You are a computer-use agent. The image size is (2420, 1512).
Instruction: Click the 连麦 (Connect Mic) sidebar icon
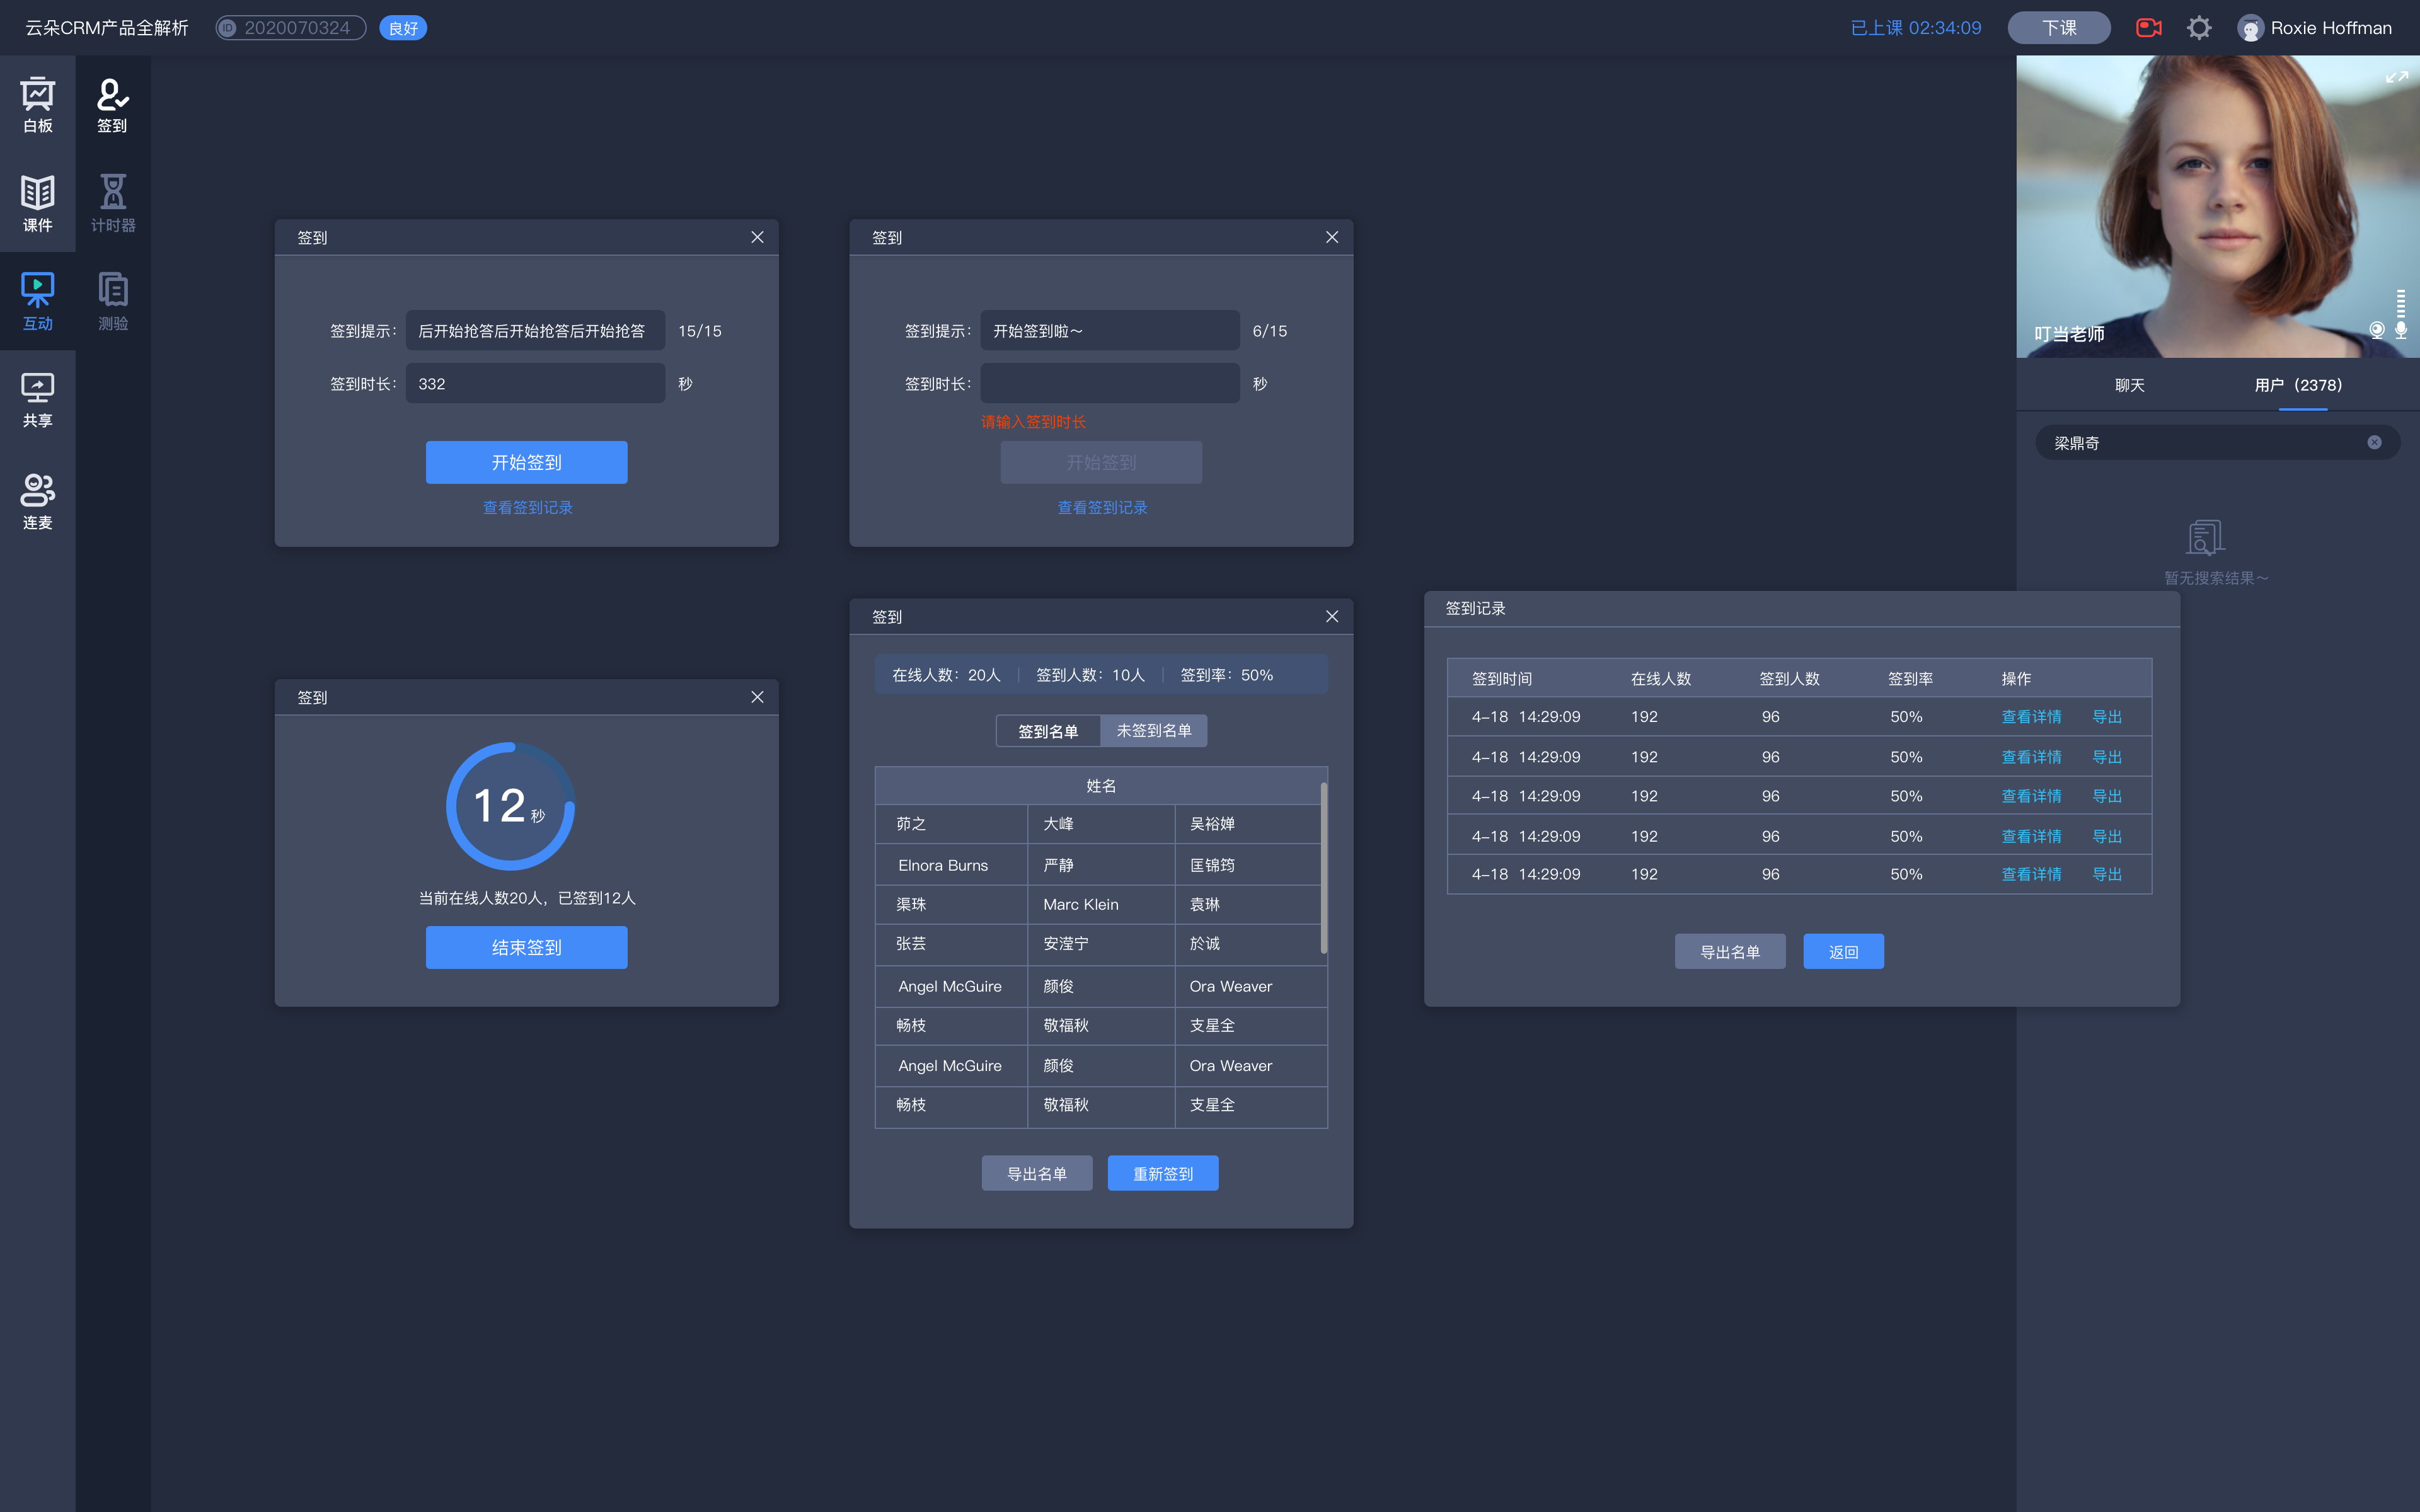(38, 496)
